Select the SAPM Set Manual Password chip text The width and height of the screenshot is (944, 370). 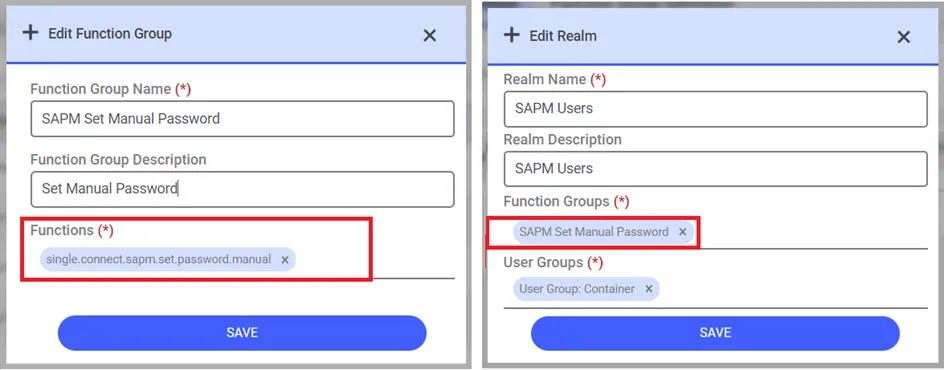point(594,232)
